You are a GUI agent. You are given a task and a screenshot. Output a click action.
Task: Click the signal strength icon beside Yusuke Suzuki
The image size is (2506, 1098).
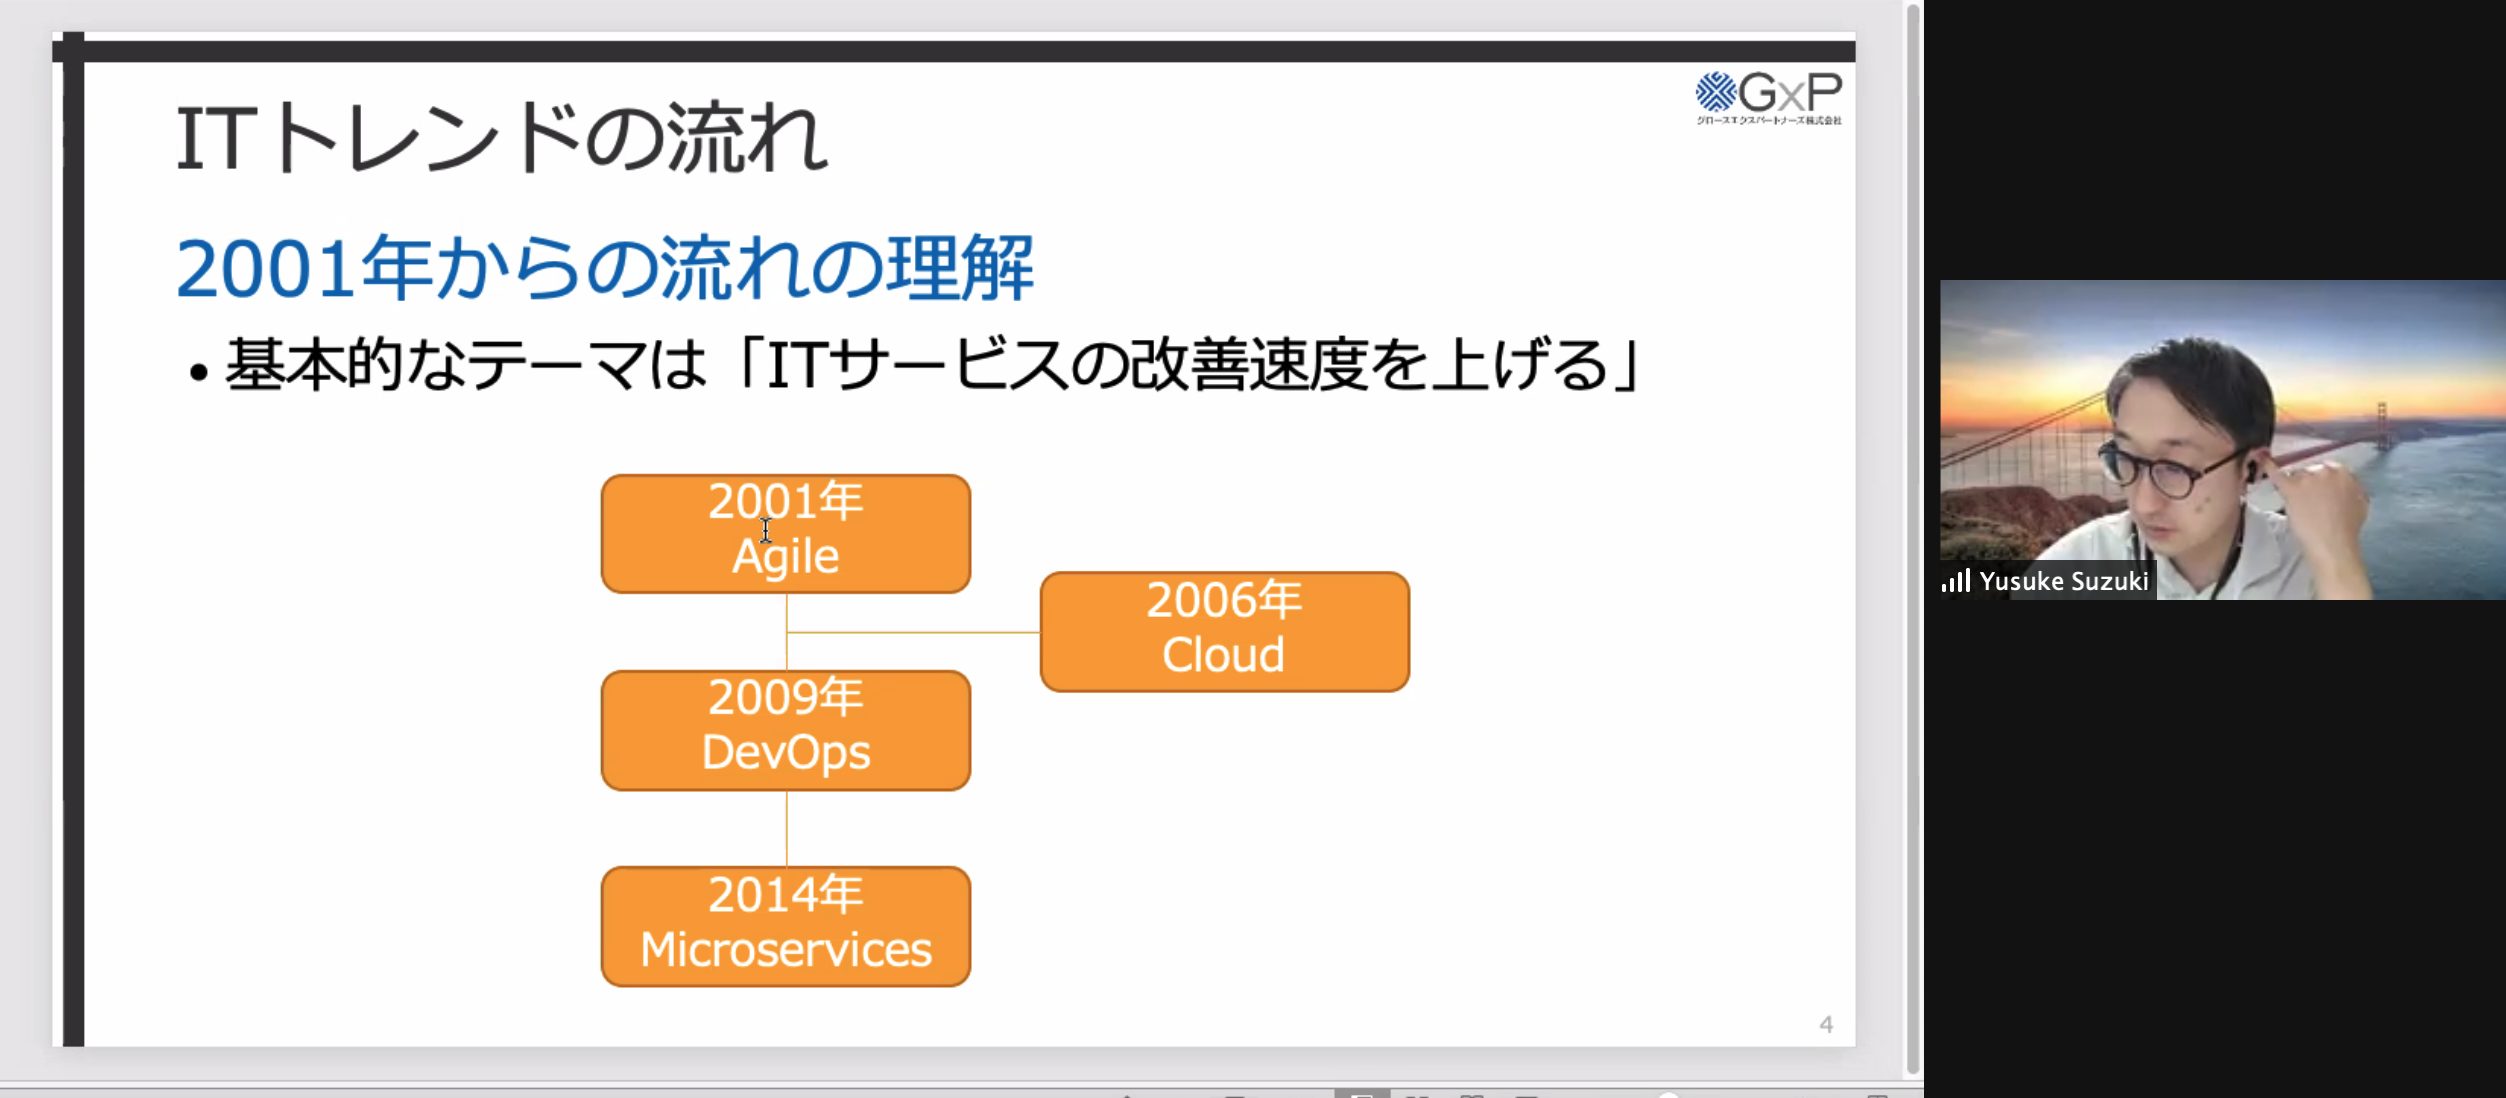[1955, 581]
